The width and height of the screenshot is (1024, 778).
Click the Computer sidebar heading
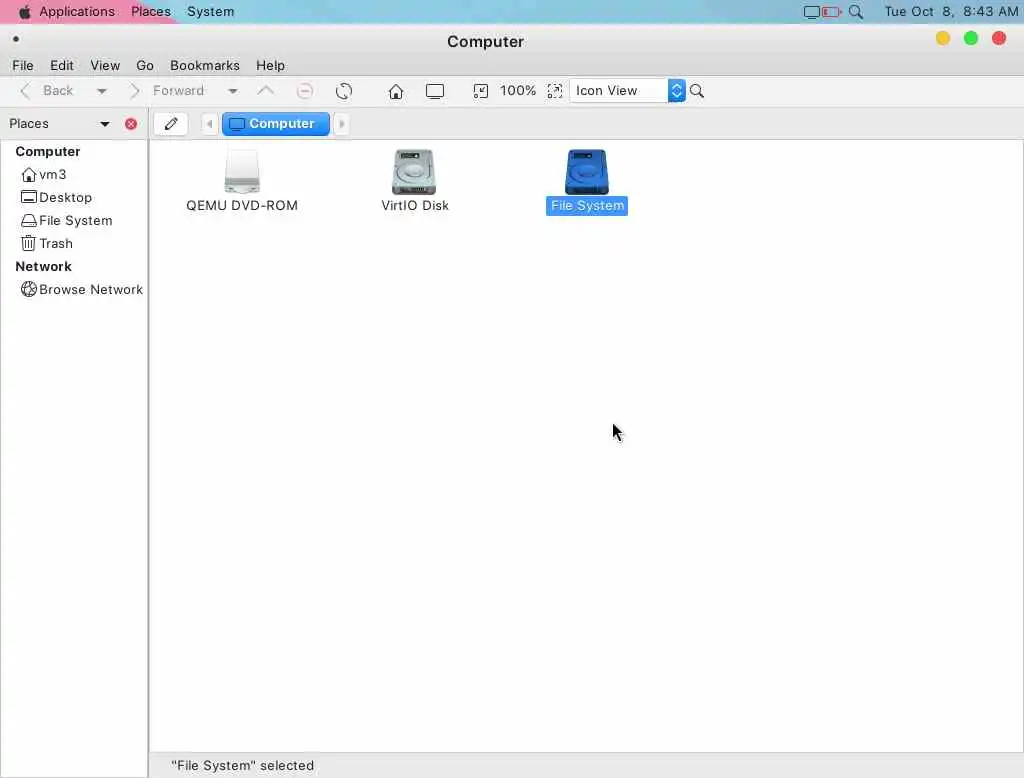[48, 152]
